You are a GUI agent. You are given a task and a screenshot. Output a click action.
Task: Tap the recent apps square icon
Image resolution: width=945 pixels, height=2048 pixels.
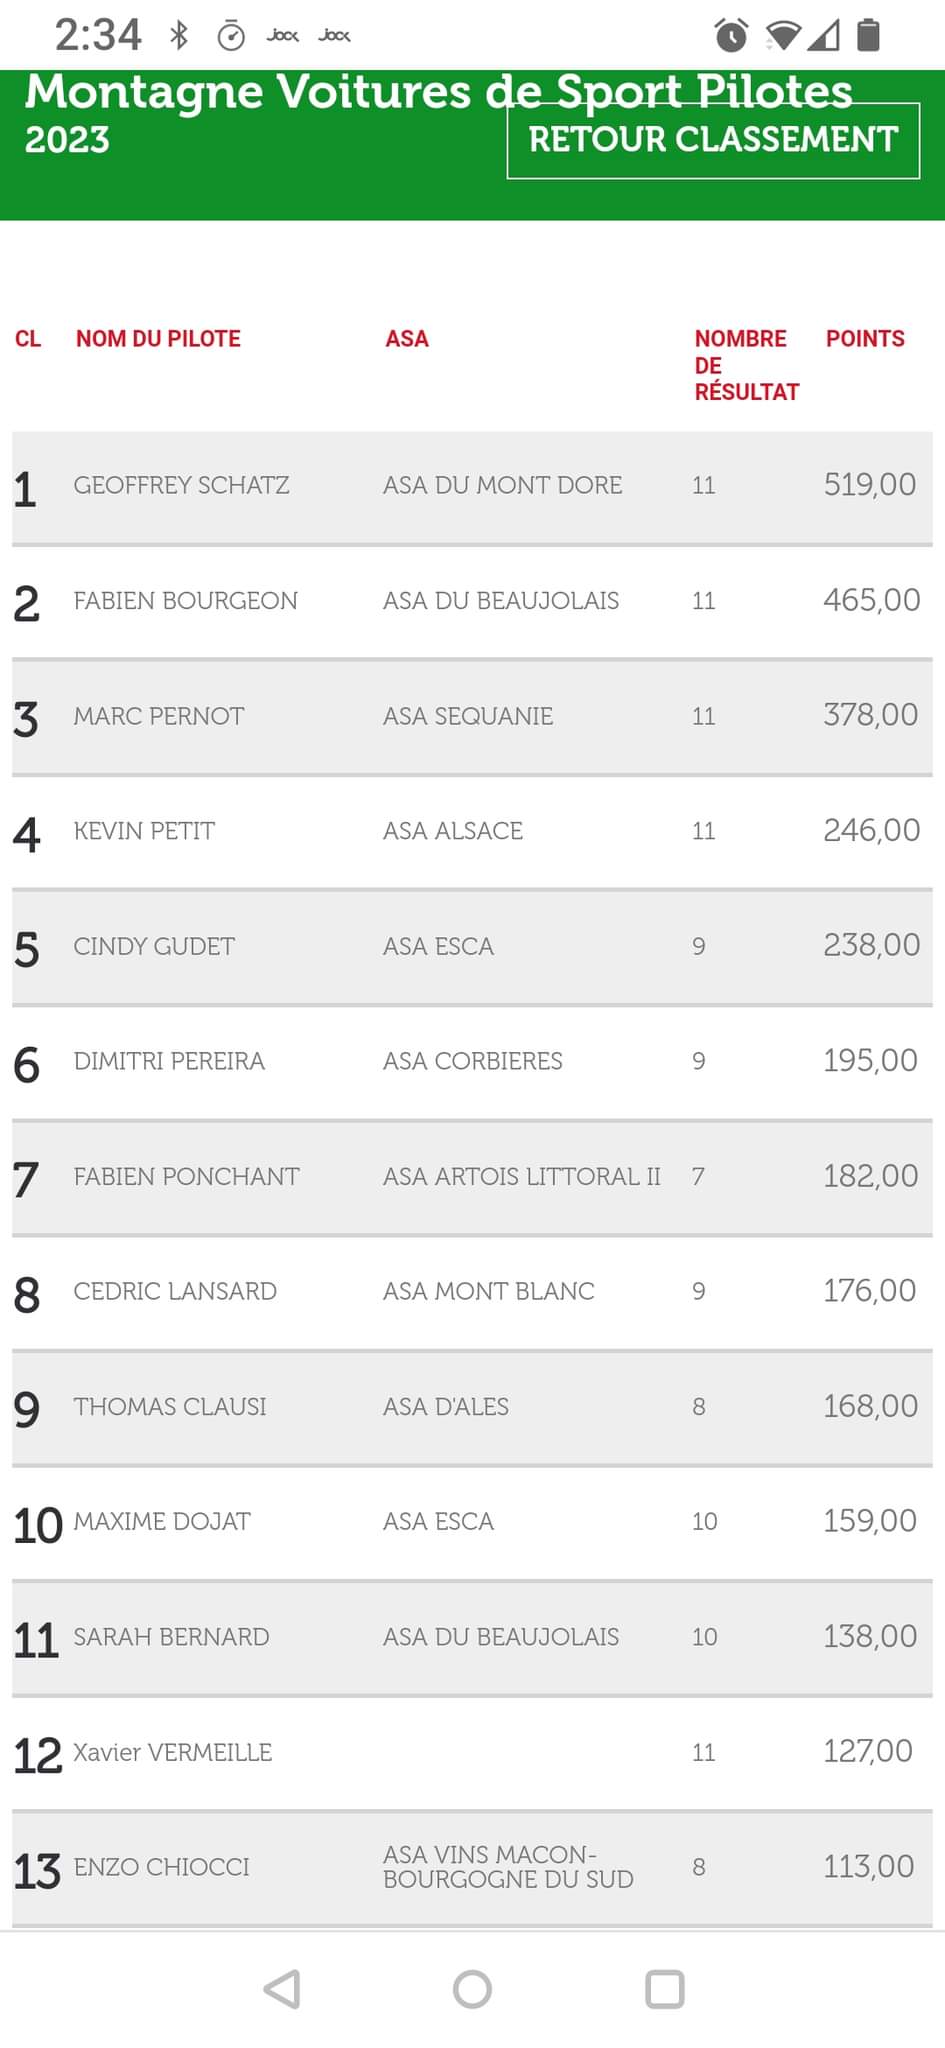(x=664, y=1989)
